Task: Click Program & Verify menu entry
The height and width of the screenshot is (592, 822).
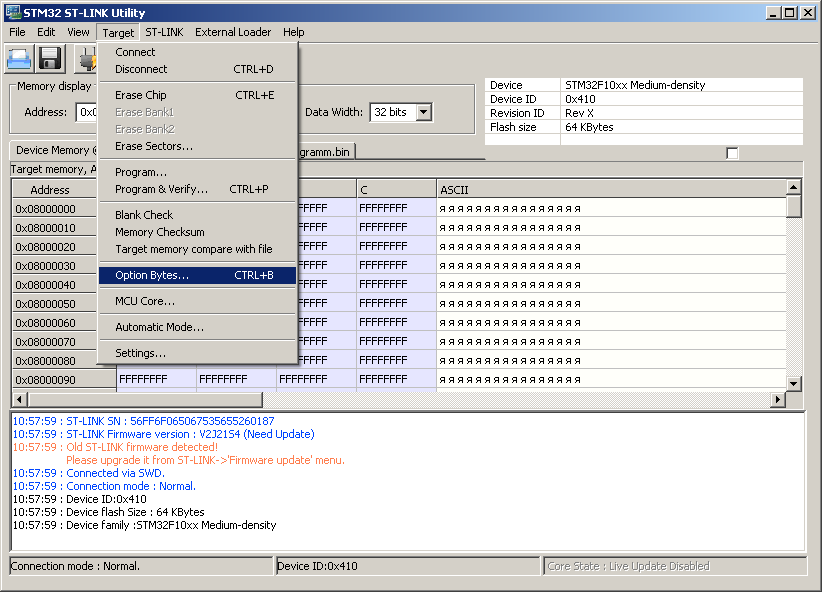Action: (161, 189)
